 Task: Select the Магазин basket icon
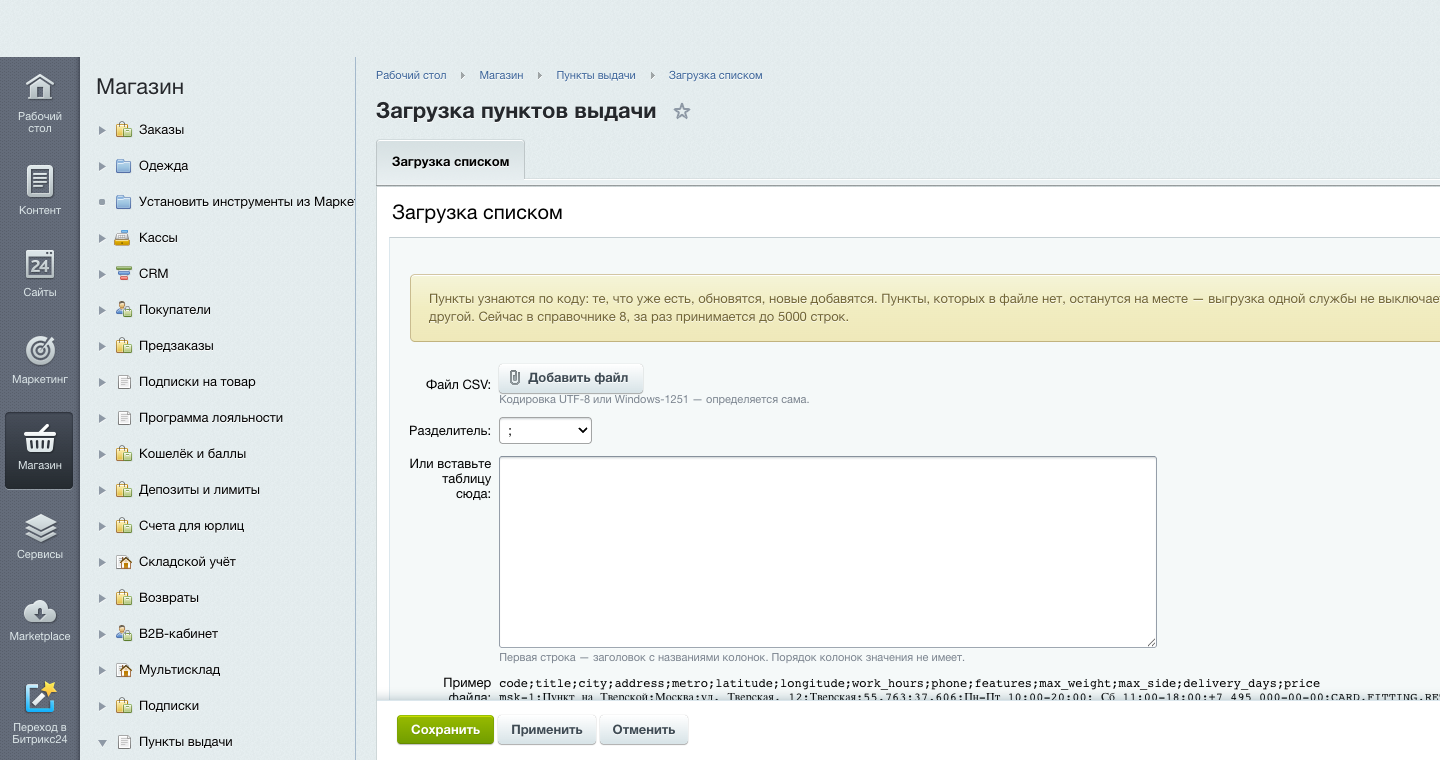40,437
